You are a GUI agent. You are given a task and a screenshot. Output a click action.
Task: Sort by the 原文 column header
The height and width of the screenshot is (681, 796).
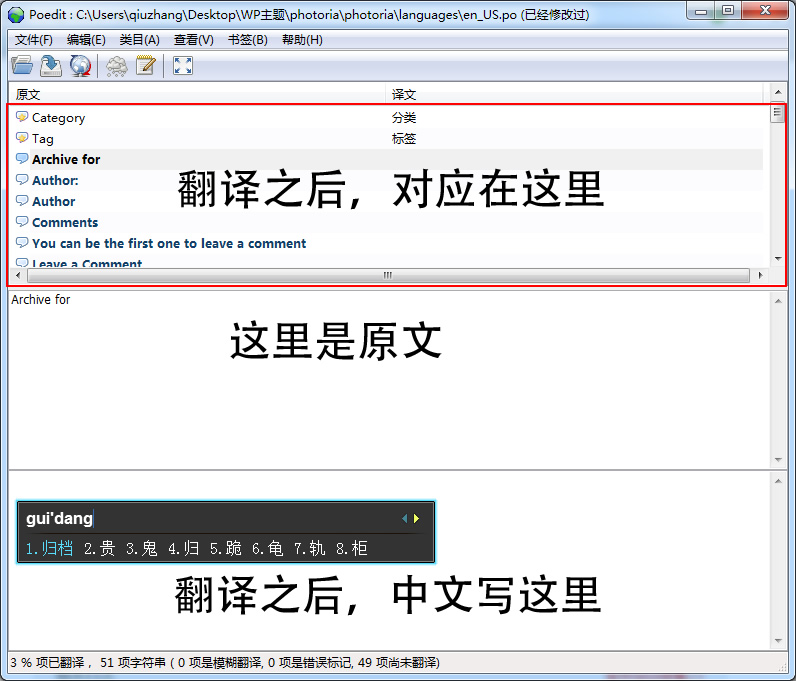coord(28,94)
